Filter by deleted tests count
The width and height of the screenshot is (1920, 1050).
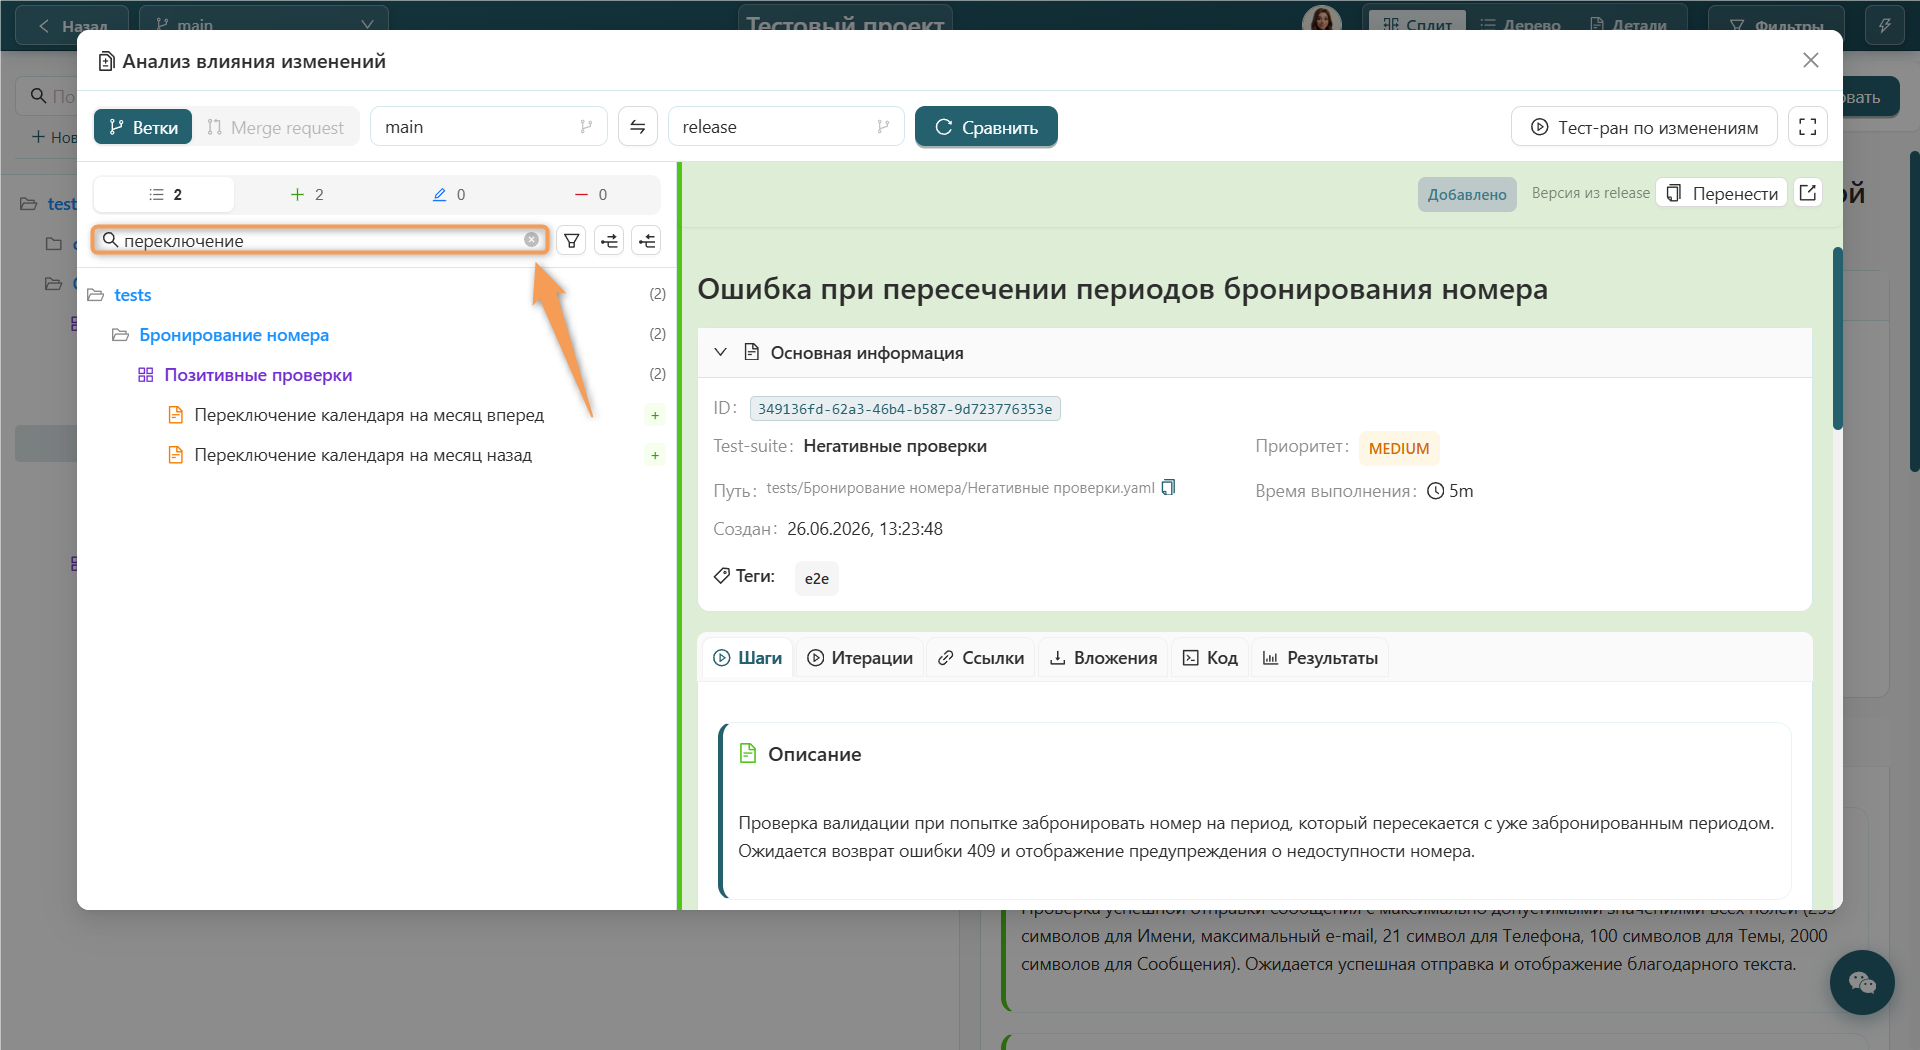(591, 194)
